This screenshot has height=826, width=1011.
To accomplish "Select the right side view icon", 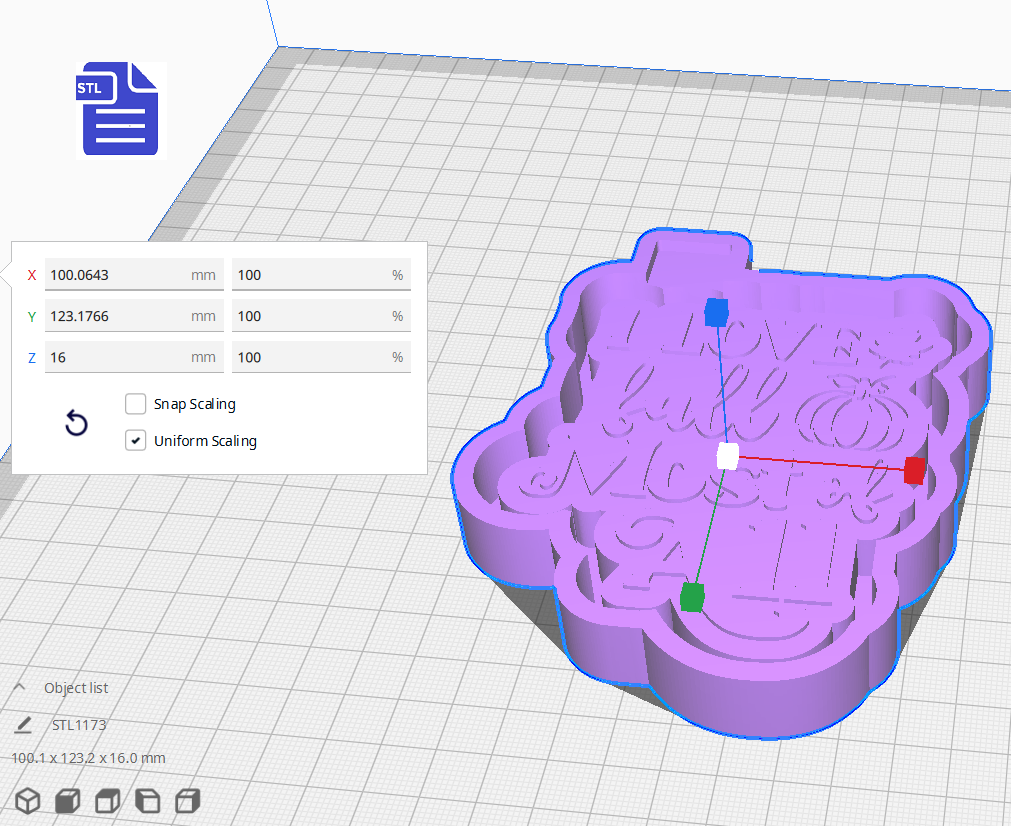I will click(x=188, y=800).
